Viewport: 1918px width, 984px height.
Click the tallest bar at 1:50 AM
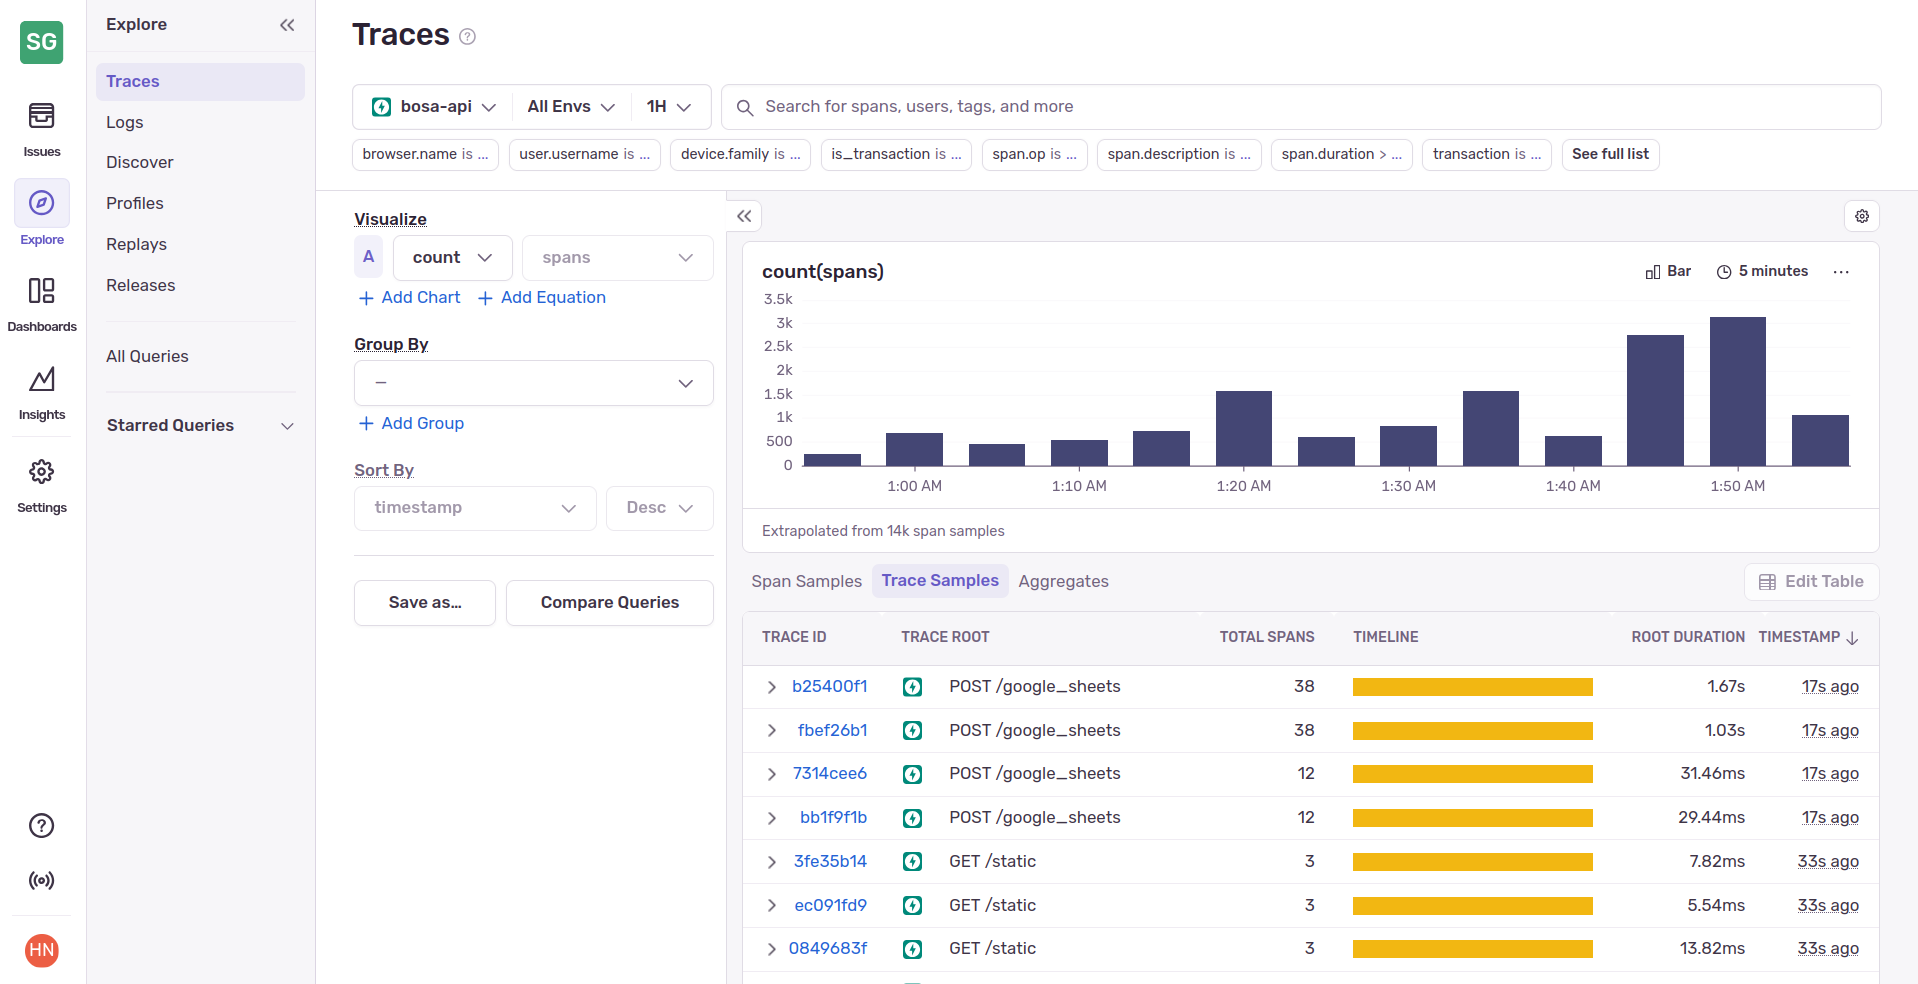pyautogui.click(x=1737, y=391)
